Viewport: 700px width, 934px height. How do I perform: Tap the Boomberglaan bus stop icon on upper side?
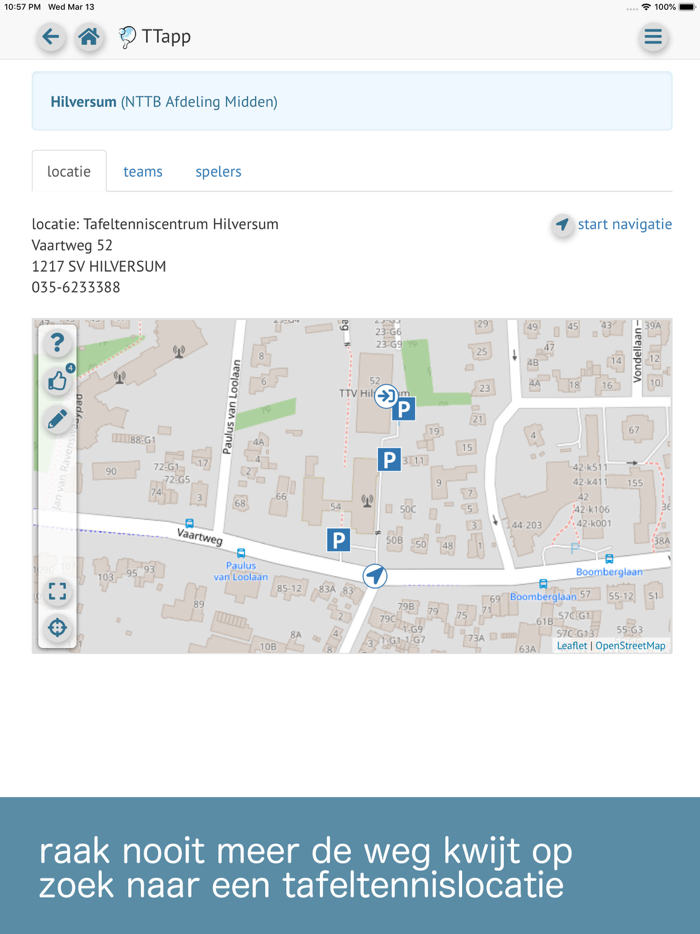click(609, 559)
